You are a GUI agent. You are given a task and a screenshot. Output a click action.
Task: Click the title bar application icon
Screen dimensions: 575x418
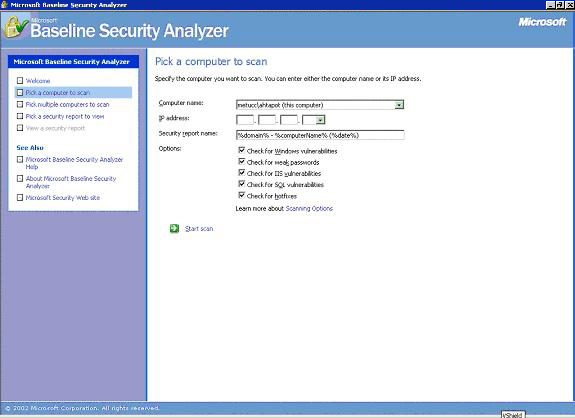coord(4,4)
